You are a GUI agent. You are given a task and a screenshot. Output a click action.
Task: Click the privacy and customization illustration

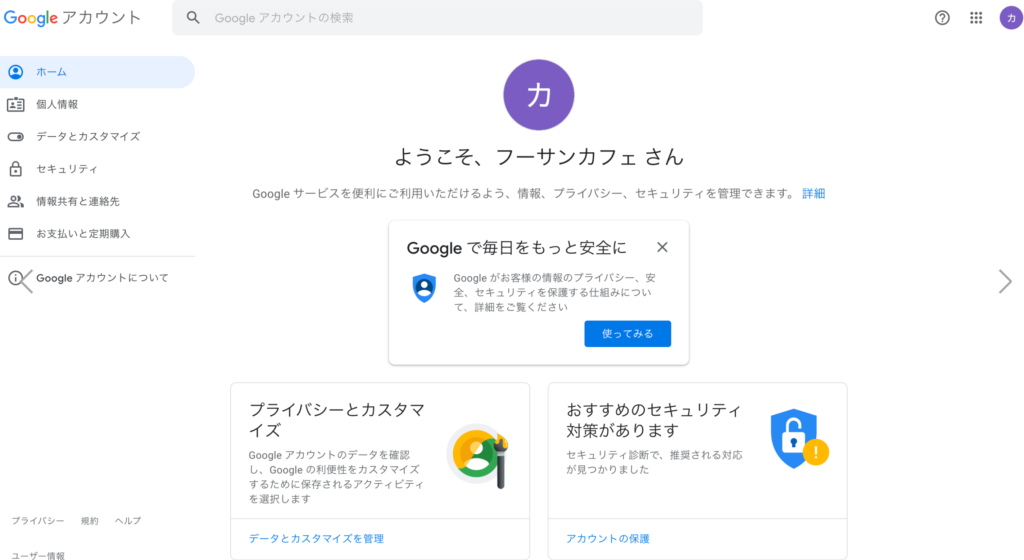[478, 456]
